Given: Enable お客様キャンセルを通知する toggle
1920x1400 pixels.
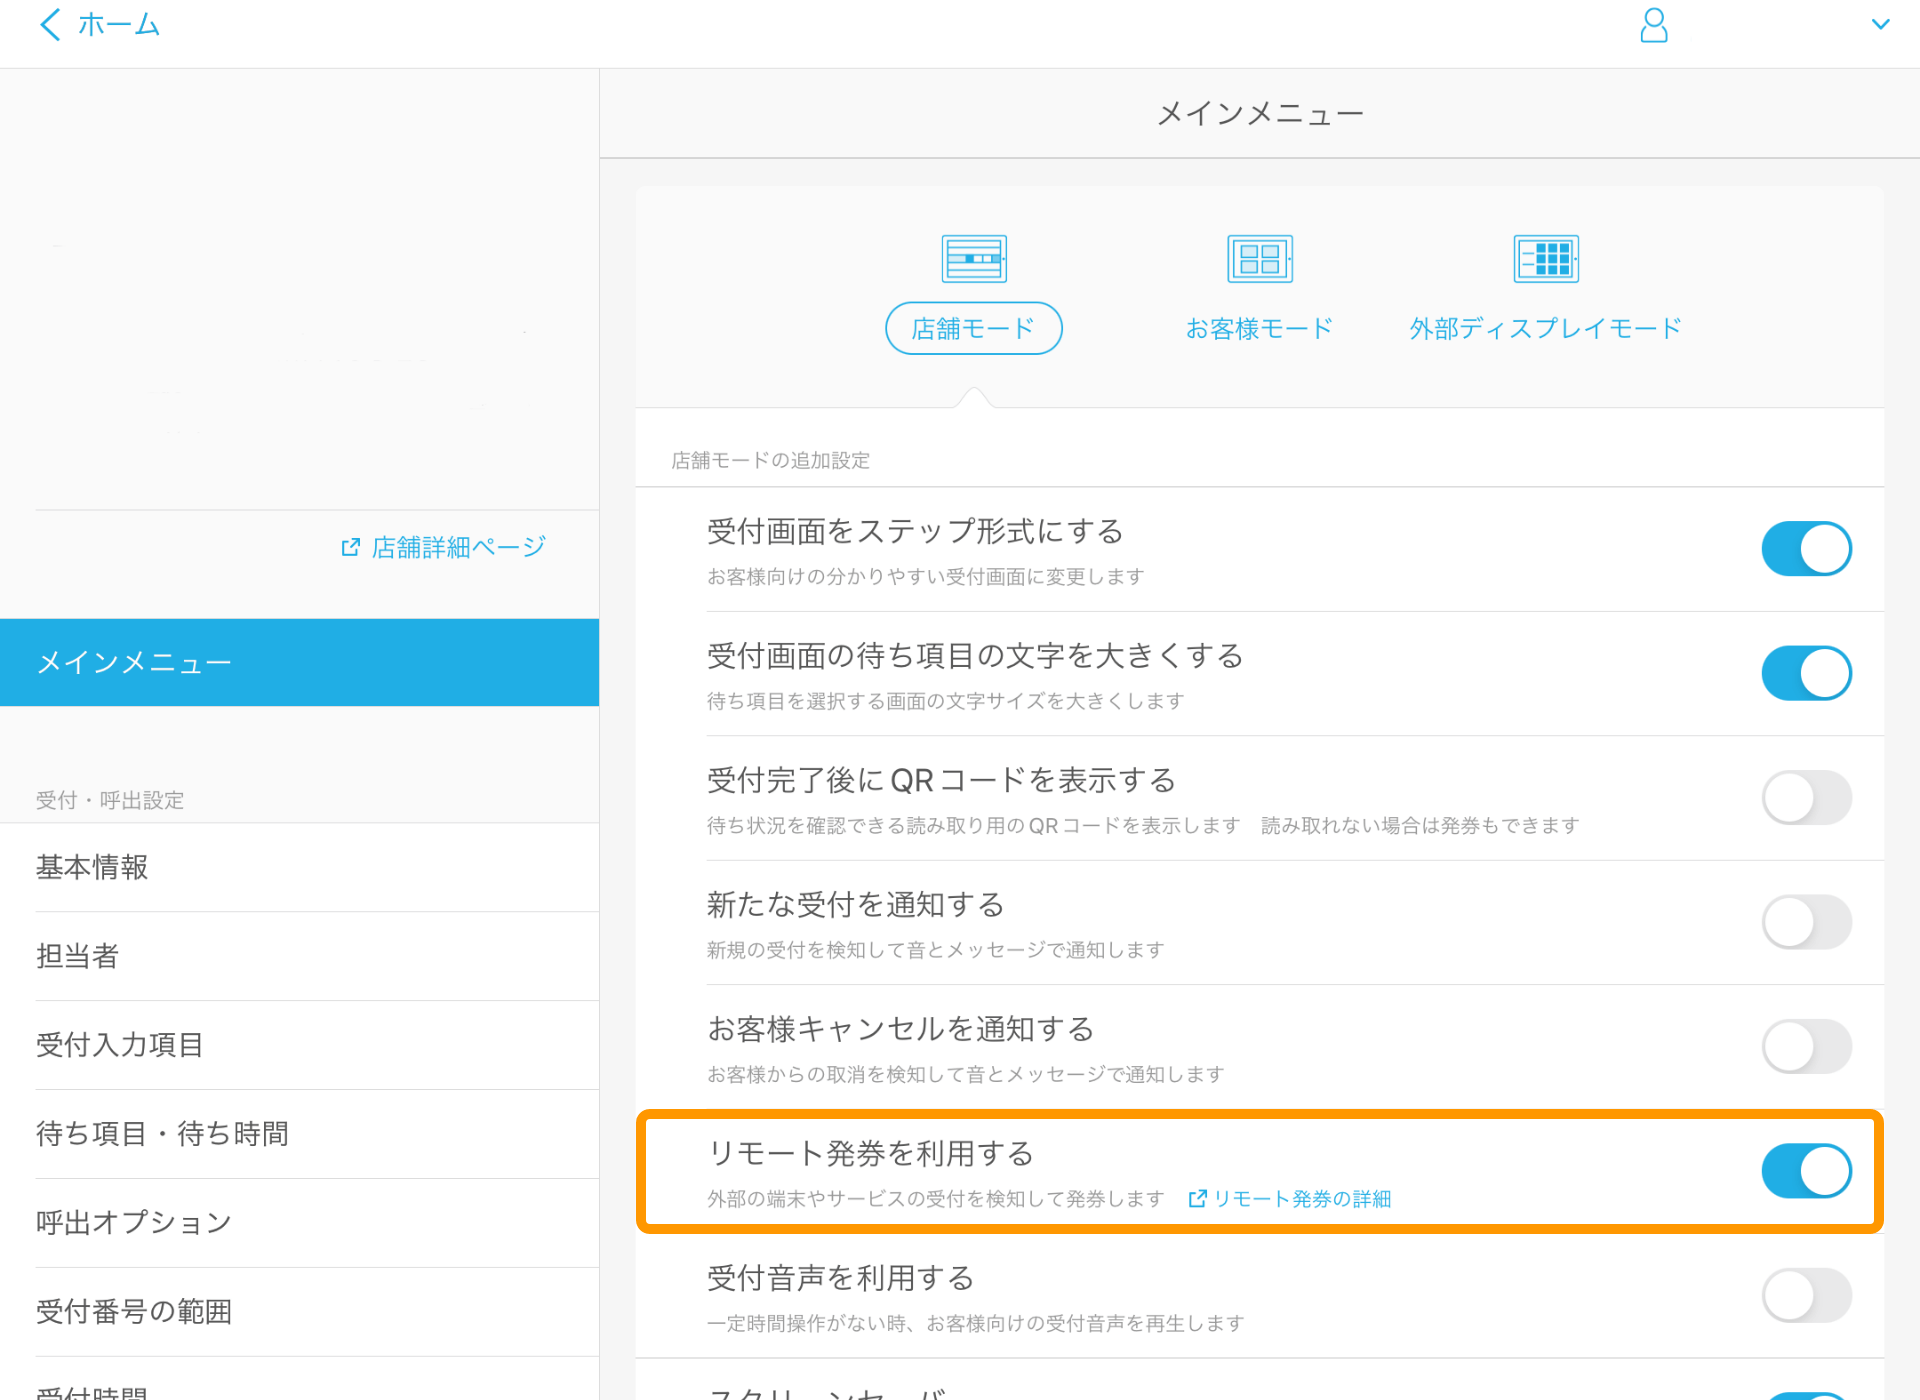Looking at the screenshot, I should point(1806,1047).
